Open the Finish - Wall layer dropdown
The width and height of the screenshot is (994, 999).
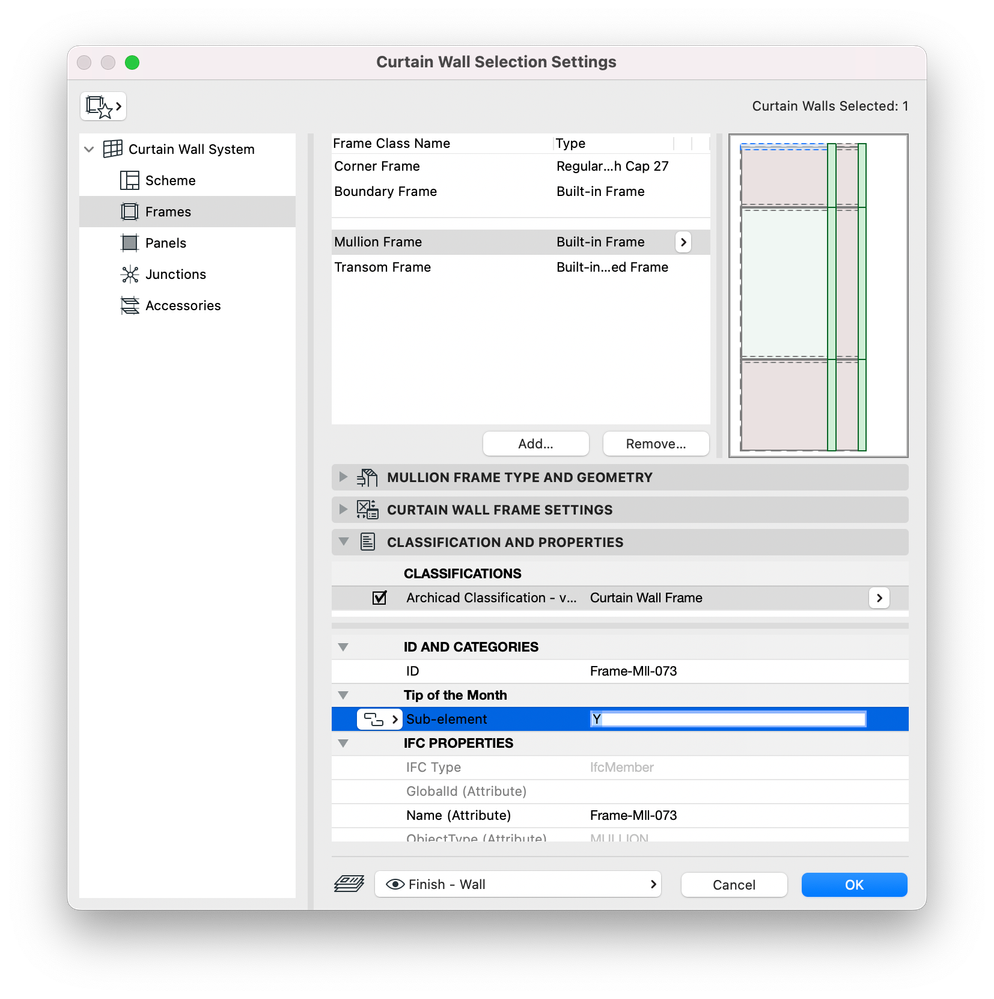[x=518, y=884]
